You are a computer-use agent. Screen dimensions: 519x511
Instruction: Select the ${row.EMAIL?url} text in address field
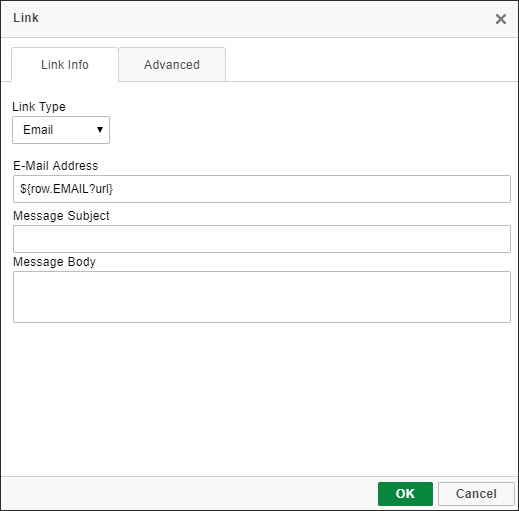67,189
